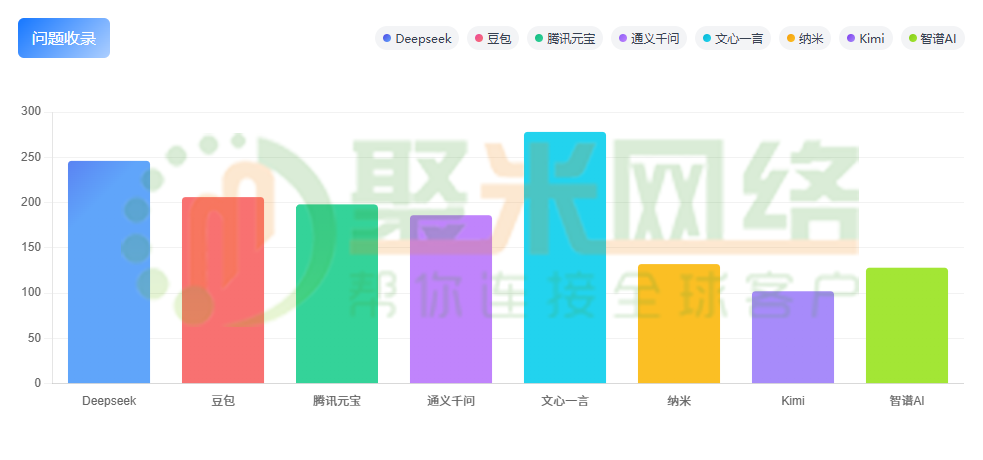Select the purple 通义千问 bar
This screenshot has width=983, height=460.
click(451, 299)
